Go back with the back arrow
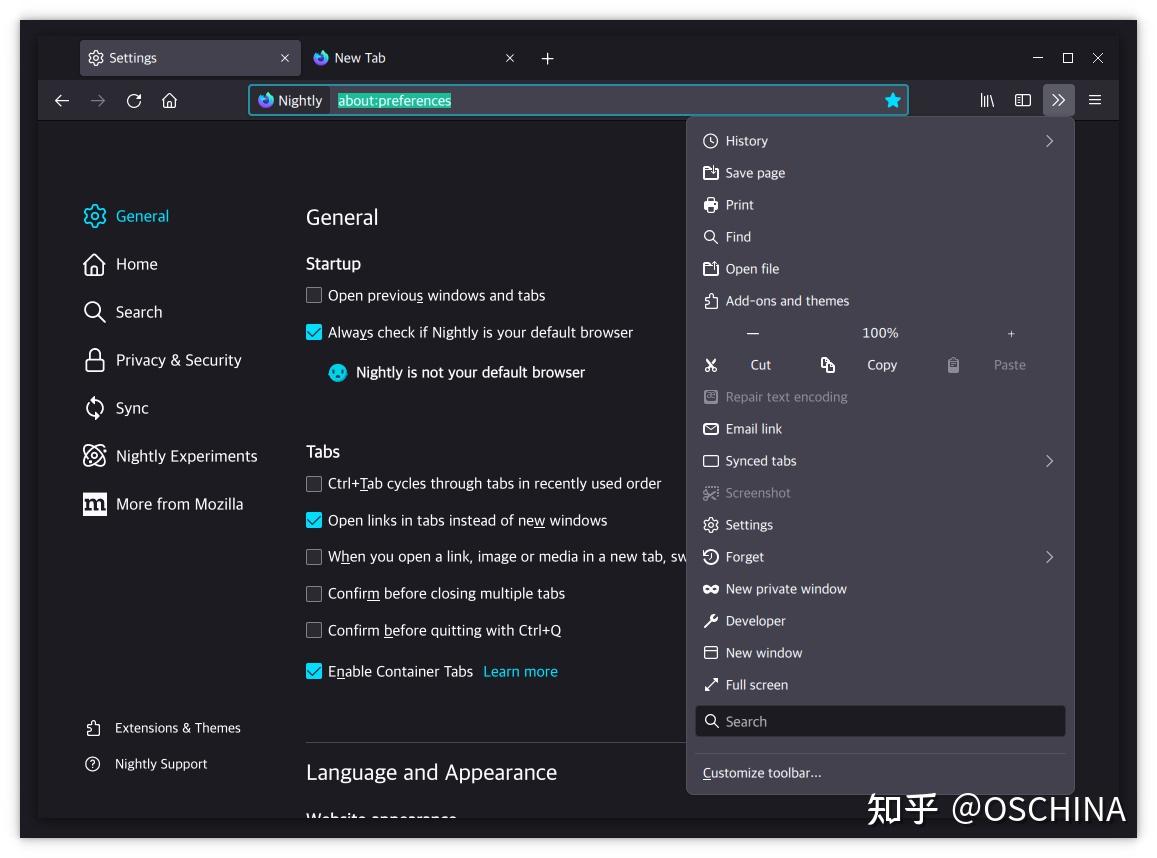 (x=62, y=100)
